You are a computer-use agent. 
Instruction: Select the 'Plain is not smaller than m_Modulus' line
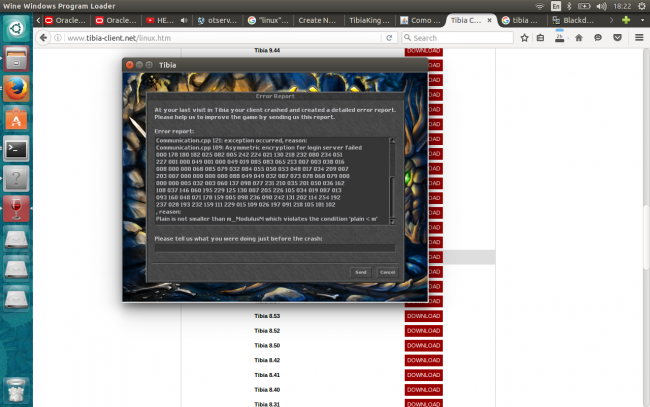(x=267, y=219)
